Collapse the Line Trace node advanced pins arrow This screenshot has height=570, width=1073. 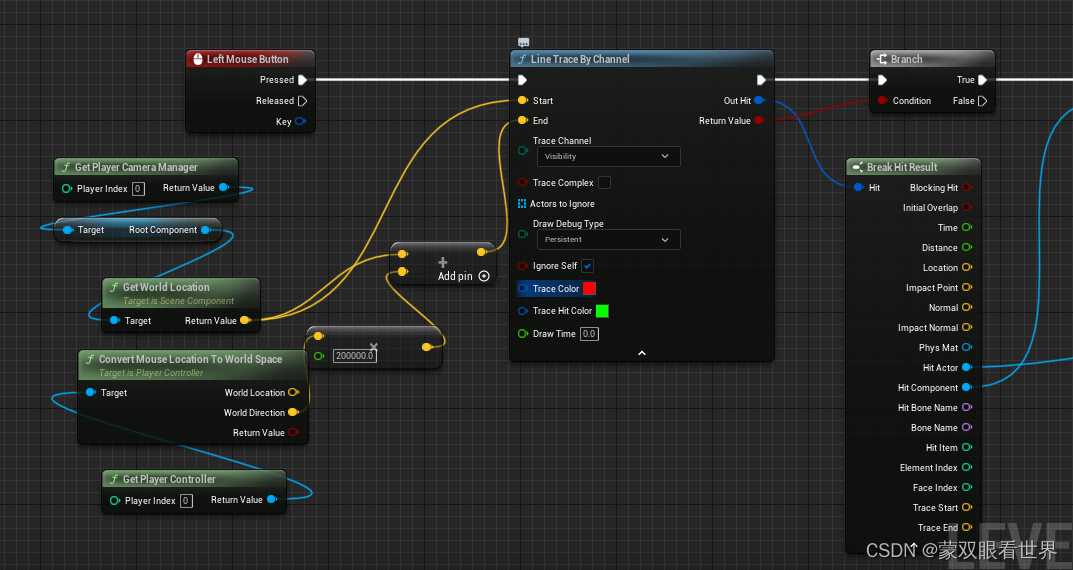(642, 353)
